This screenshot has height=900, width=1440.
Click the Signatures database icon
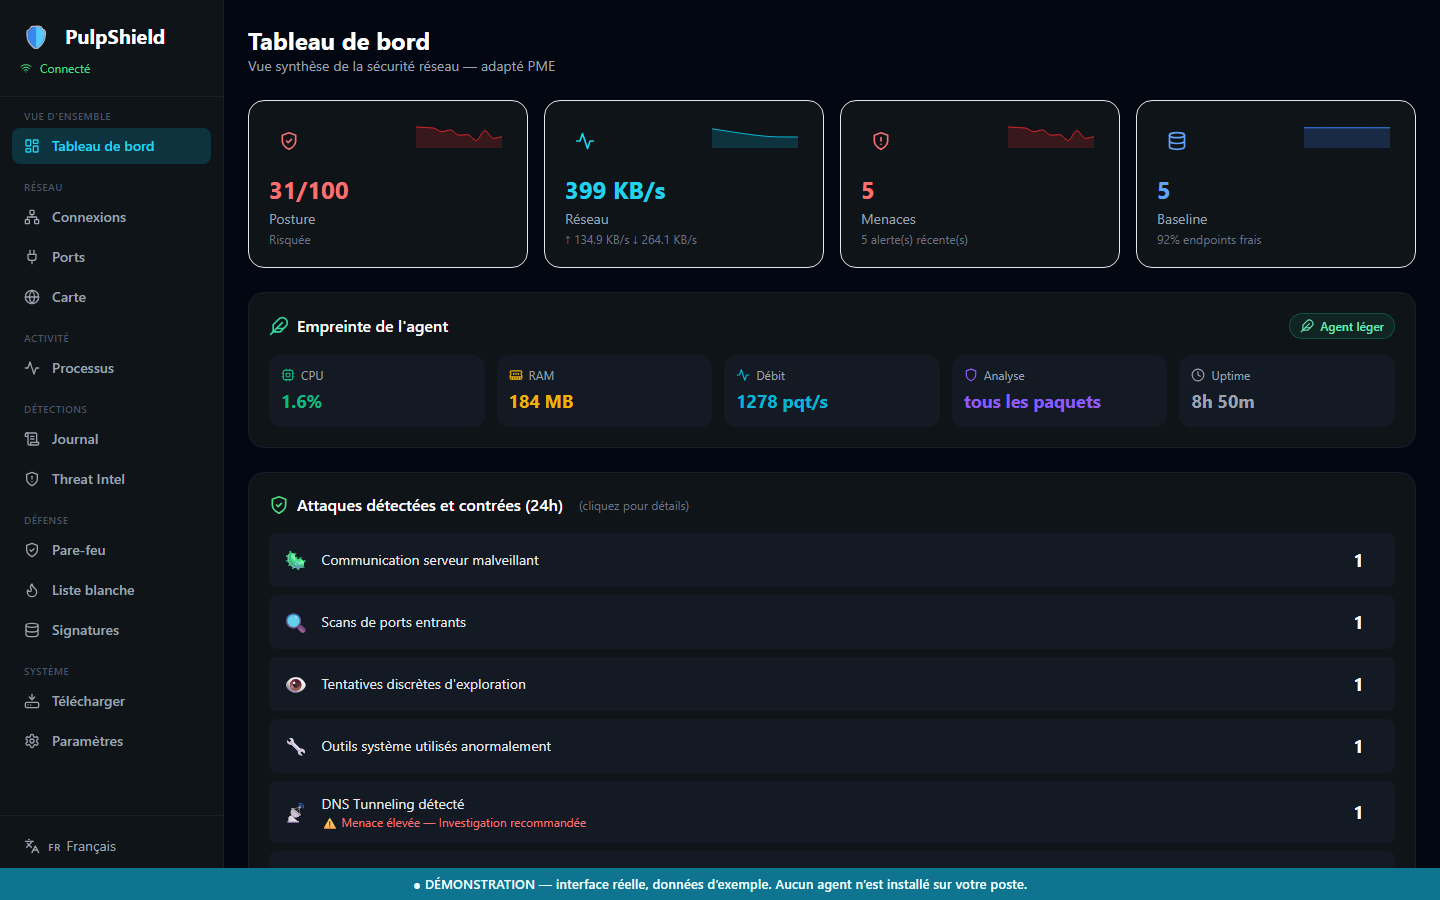(32, 630)
